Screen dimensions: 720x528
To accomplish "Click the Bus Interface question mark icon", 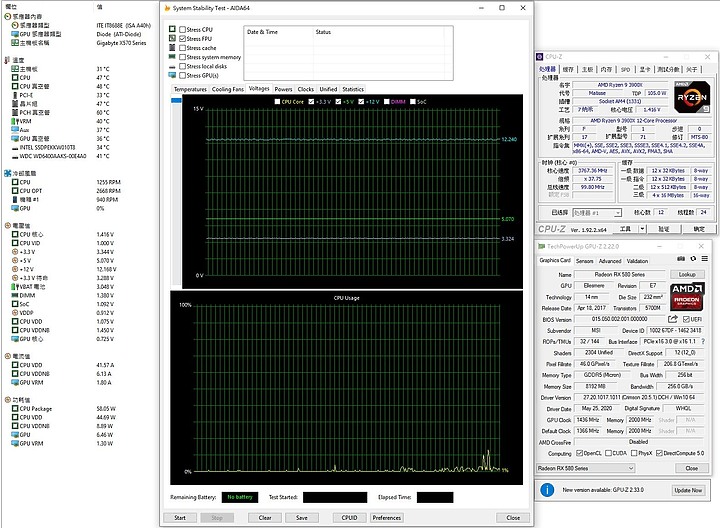I will [703, 342].
